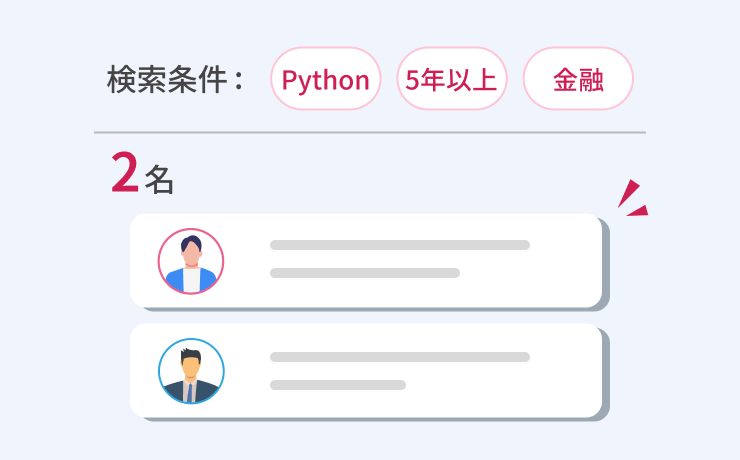Click first card's long gray text line
The height and width of the screenshot is (460, 740).
point(399,245)
